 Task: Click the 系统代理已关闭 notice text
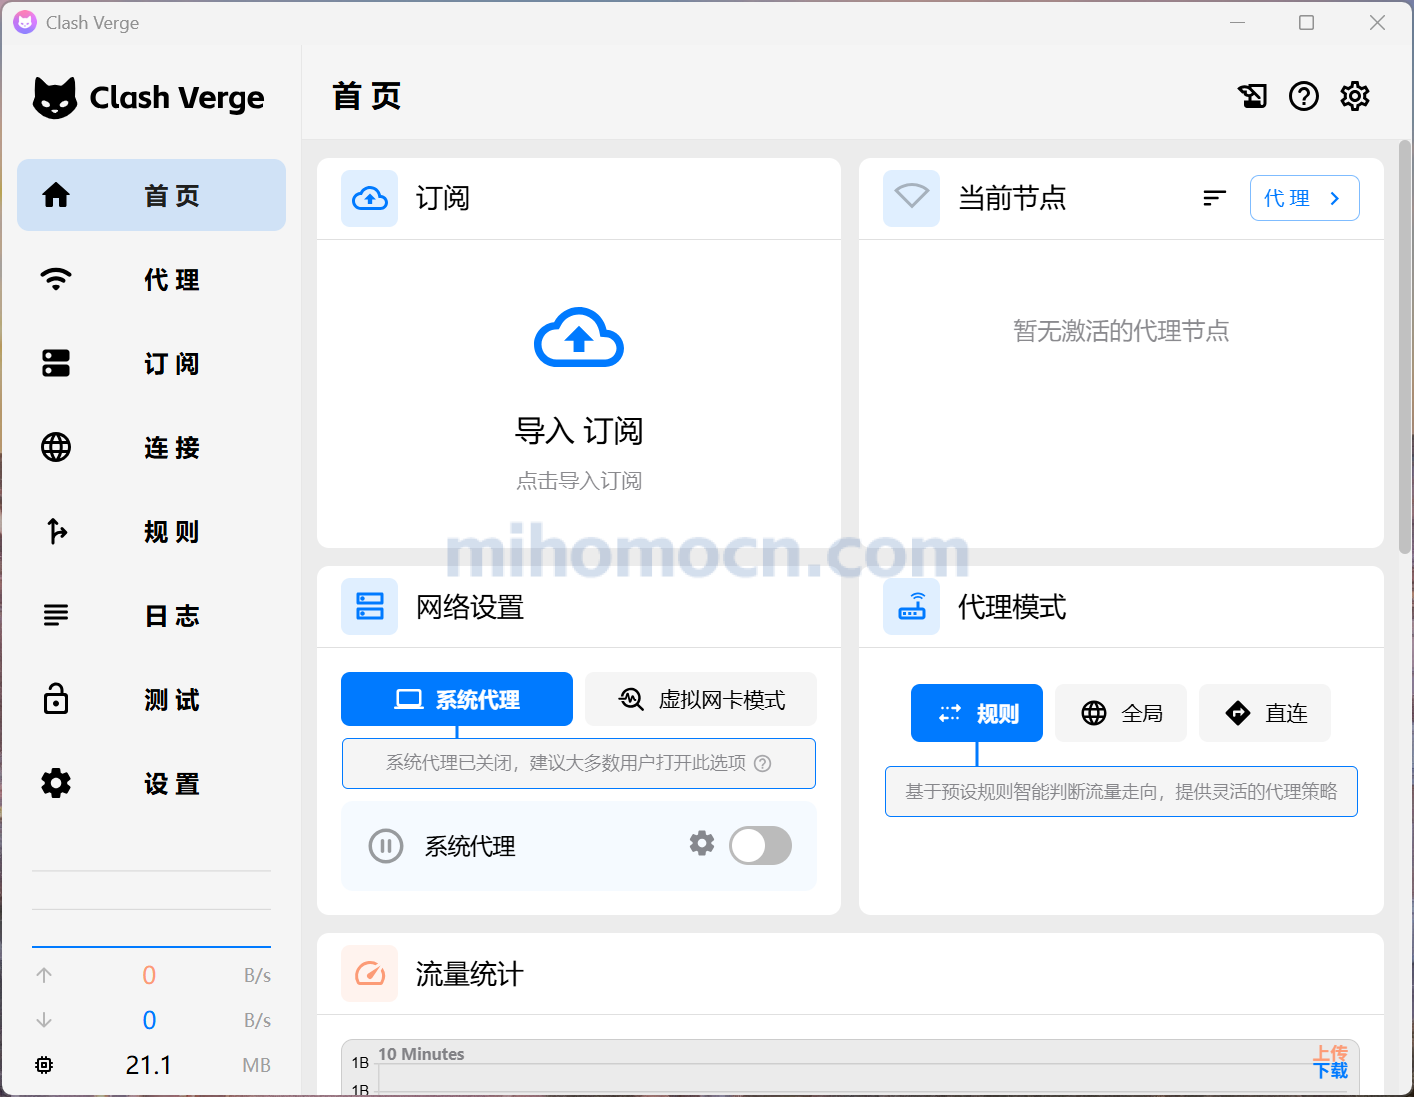[566, 763]
